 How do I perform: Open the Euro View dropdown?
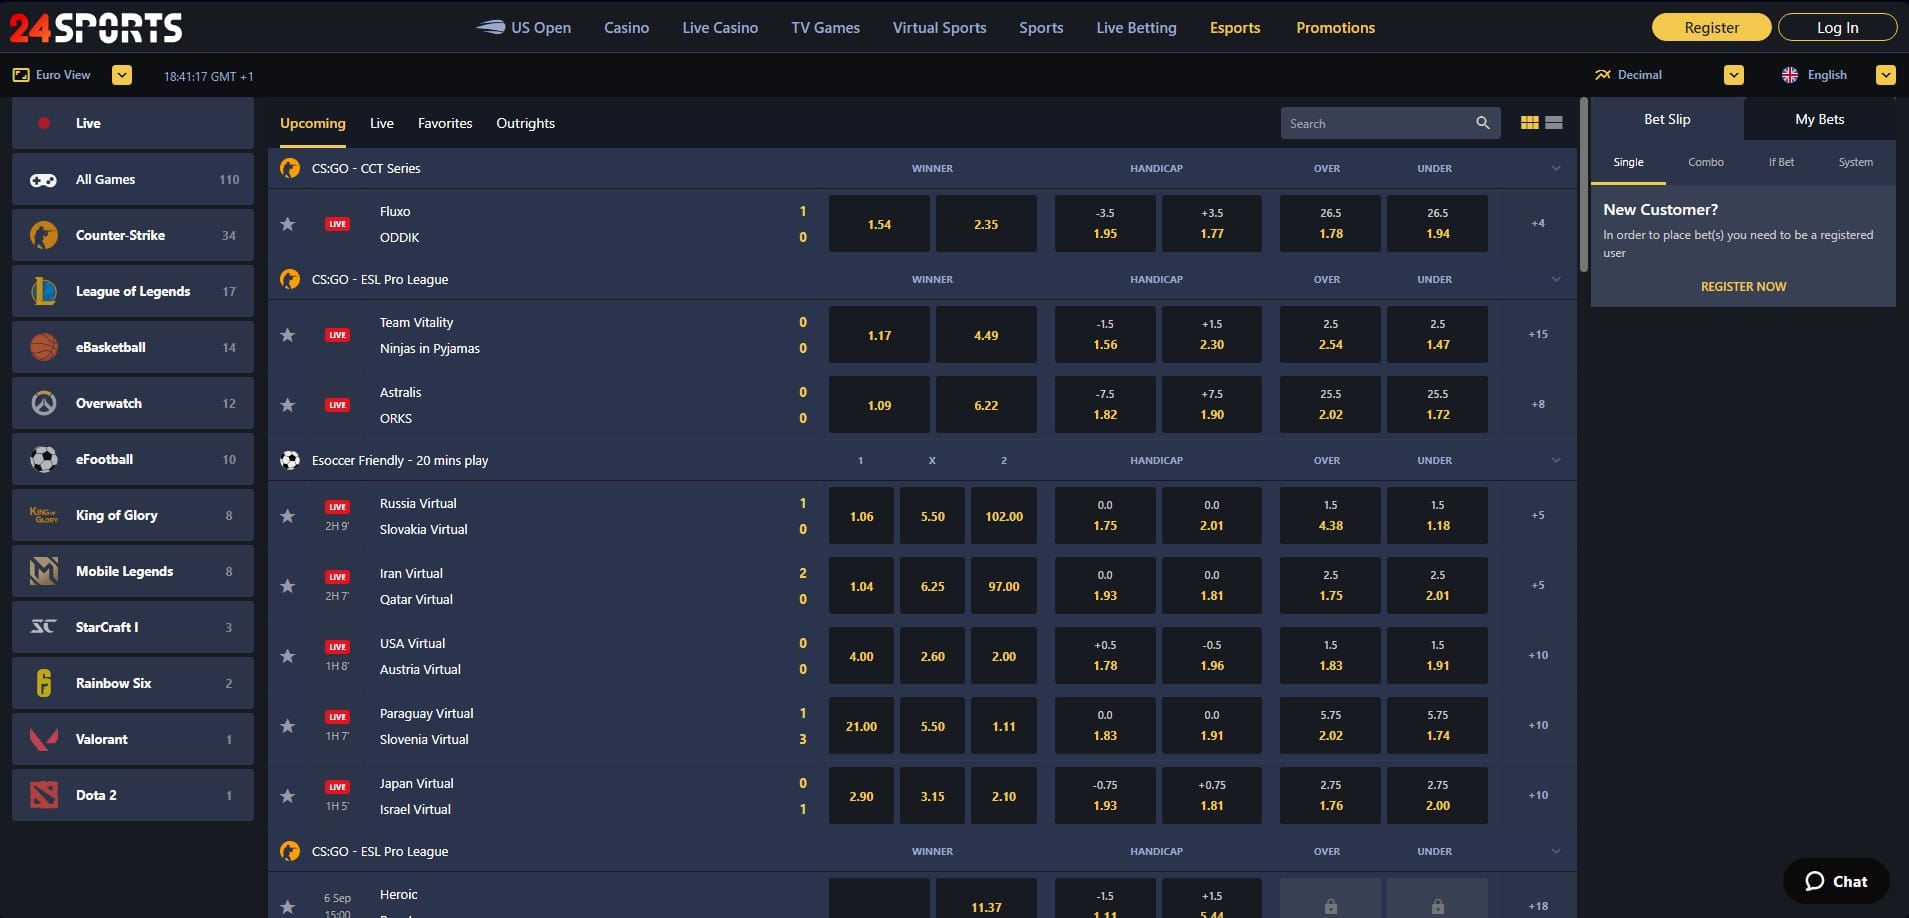pos(122,75)
